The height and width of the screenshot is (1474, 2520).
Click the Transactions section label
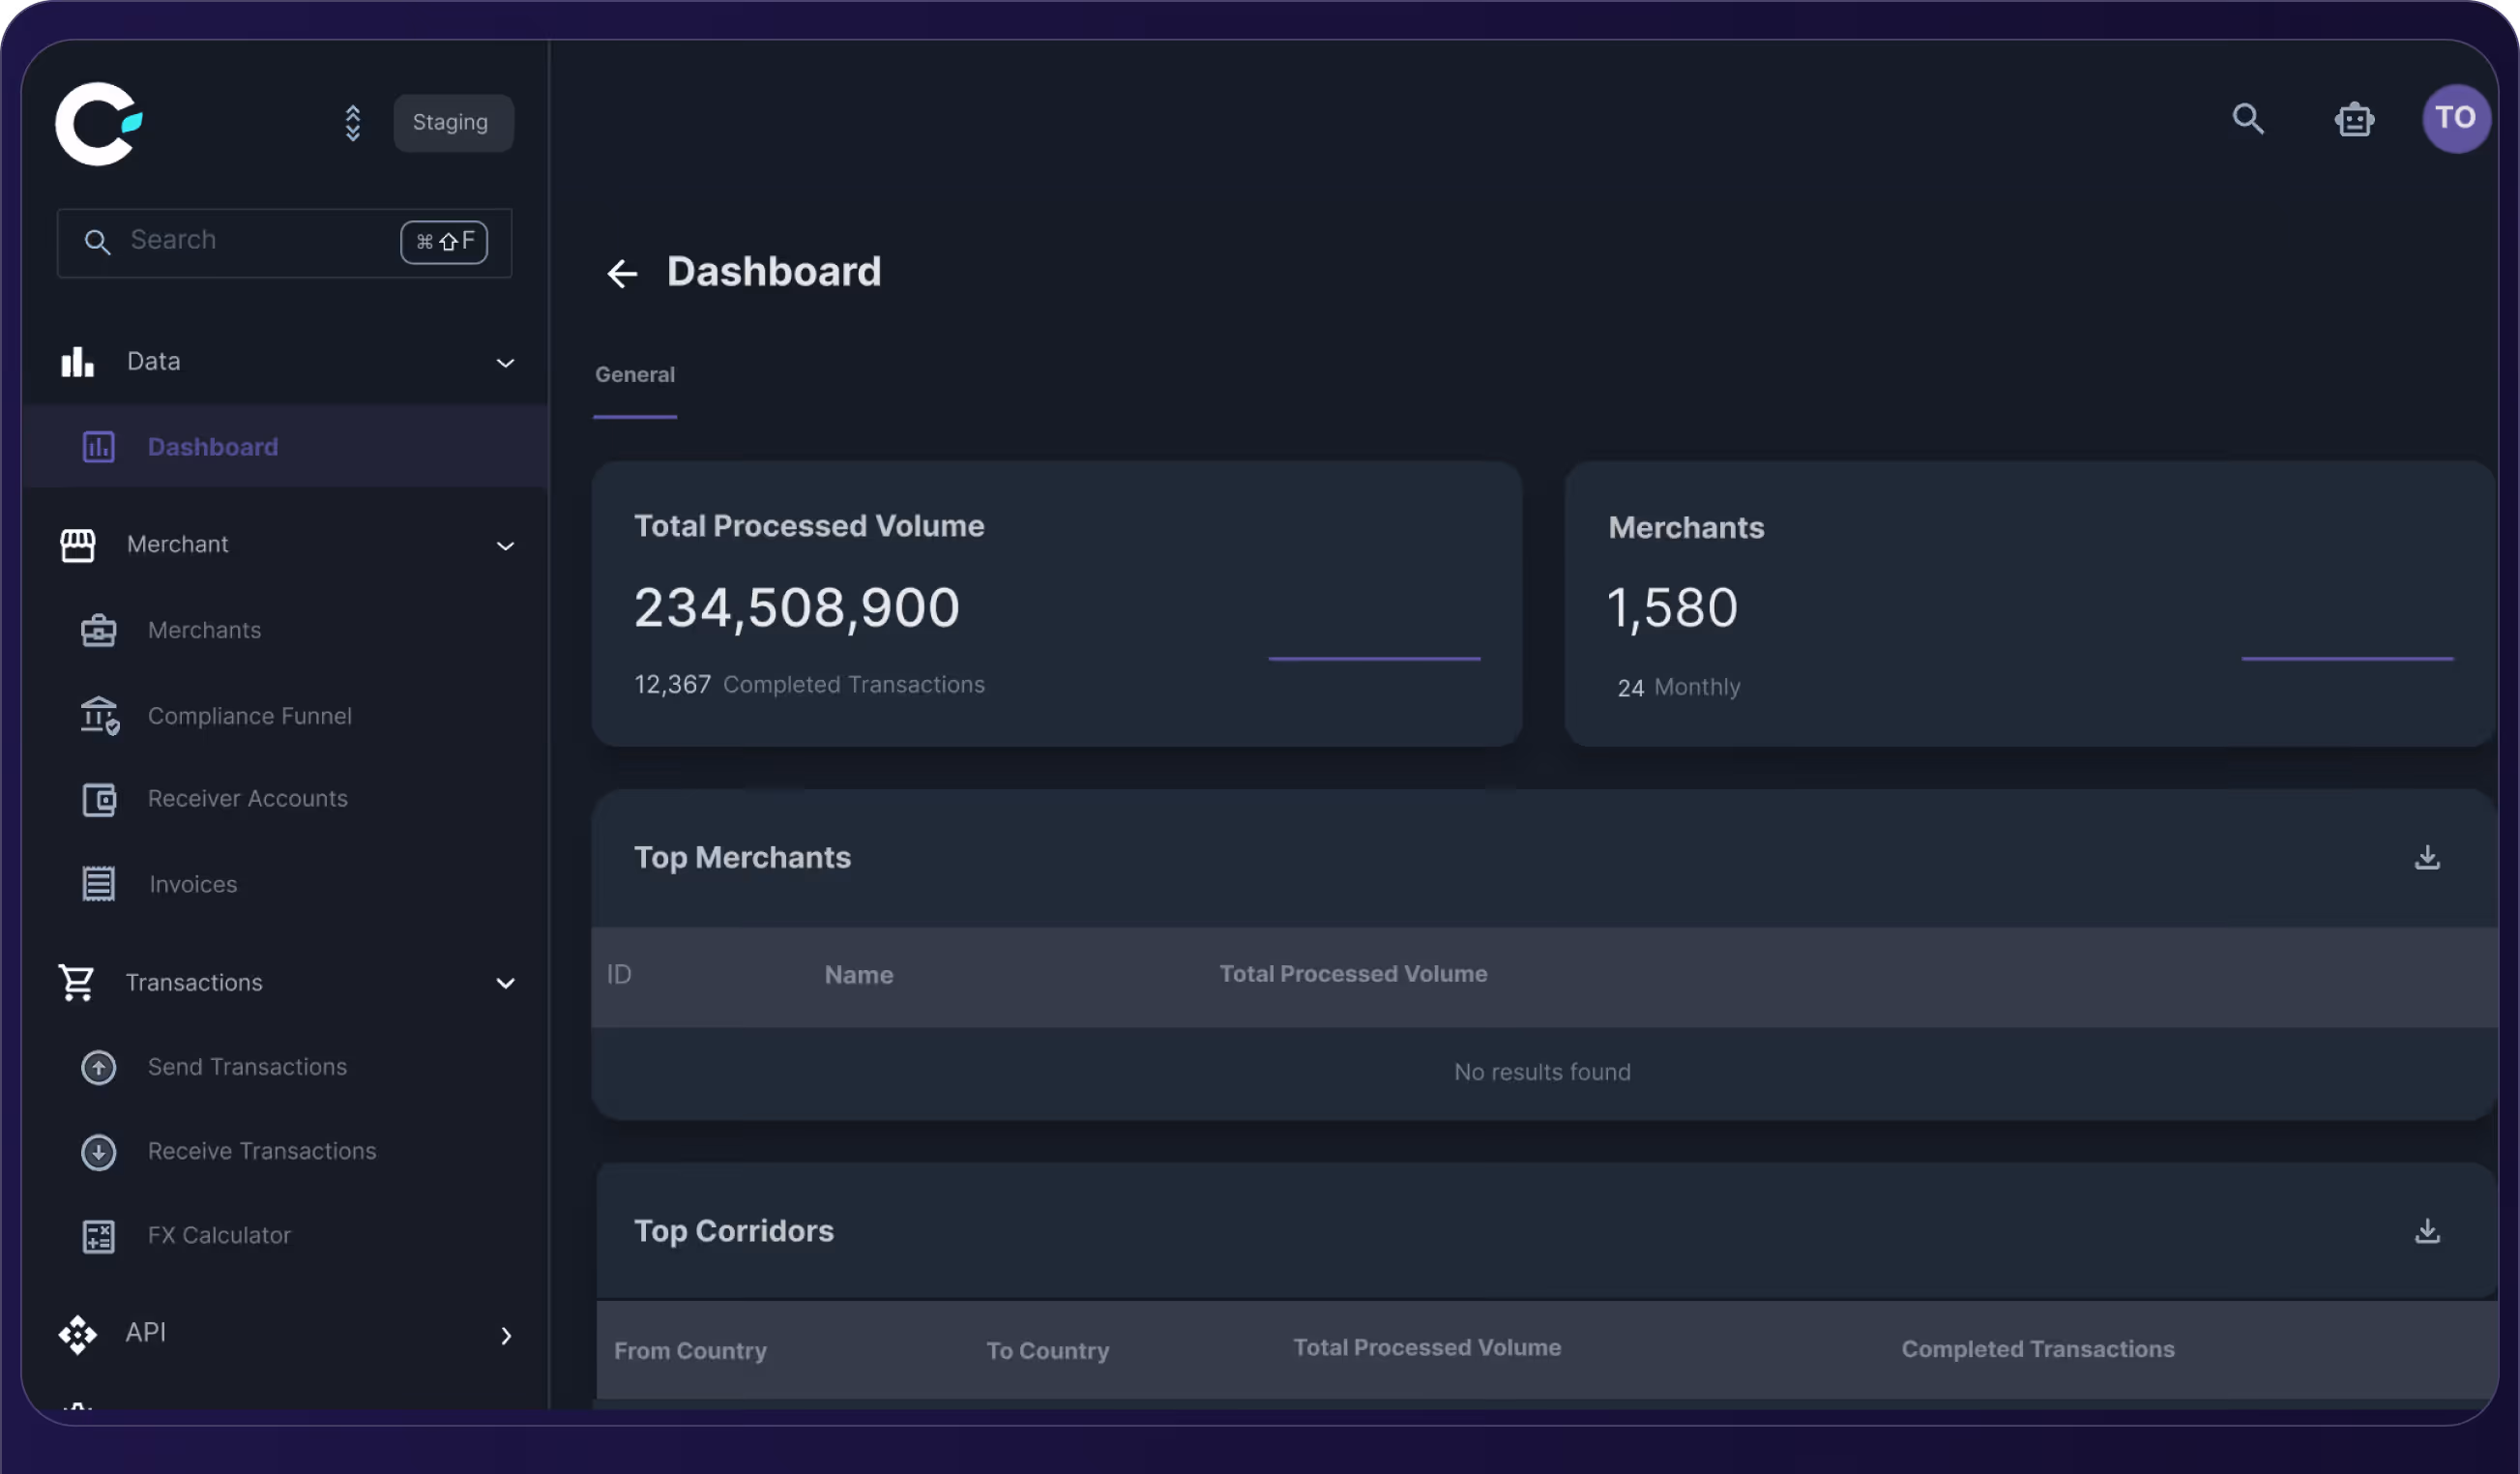(194, 983)
